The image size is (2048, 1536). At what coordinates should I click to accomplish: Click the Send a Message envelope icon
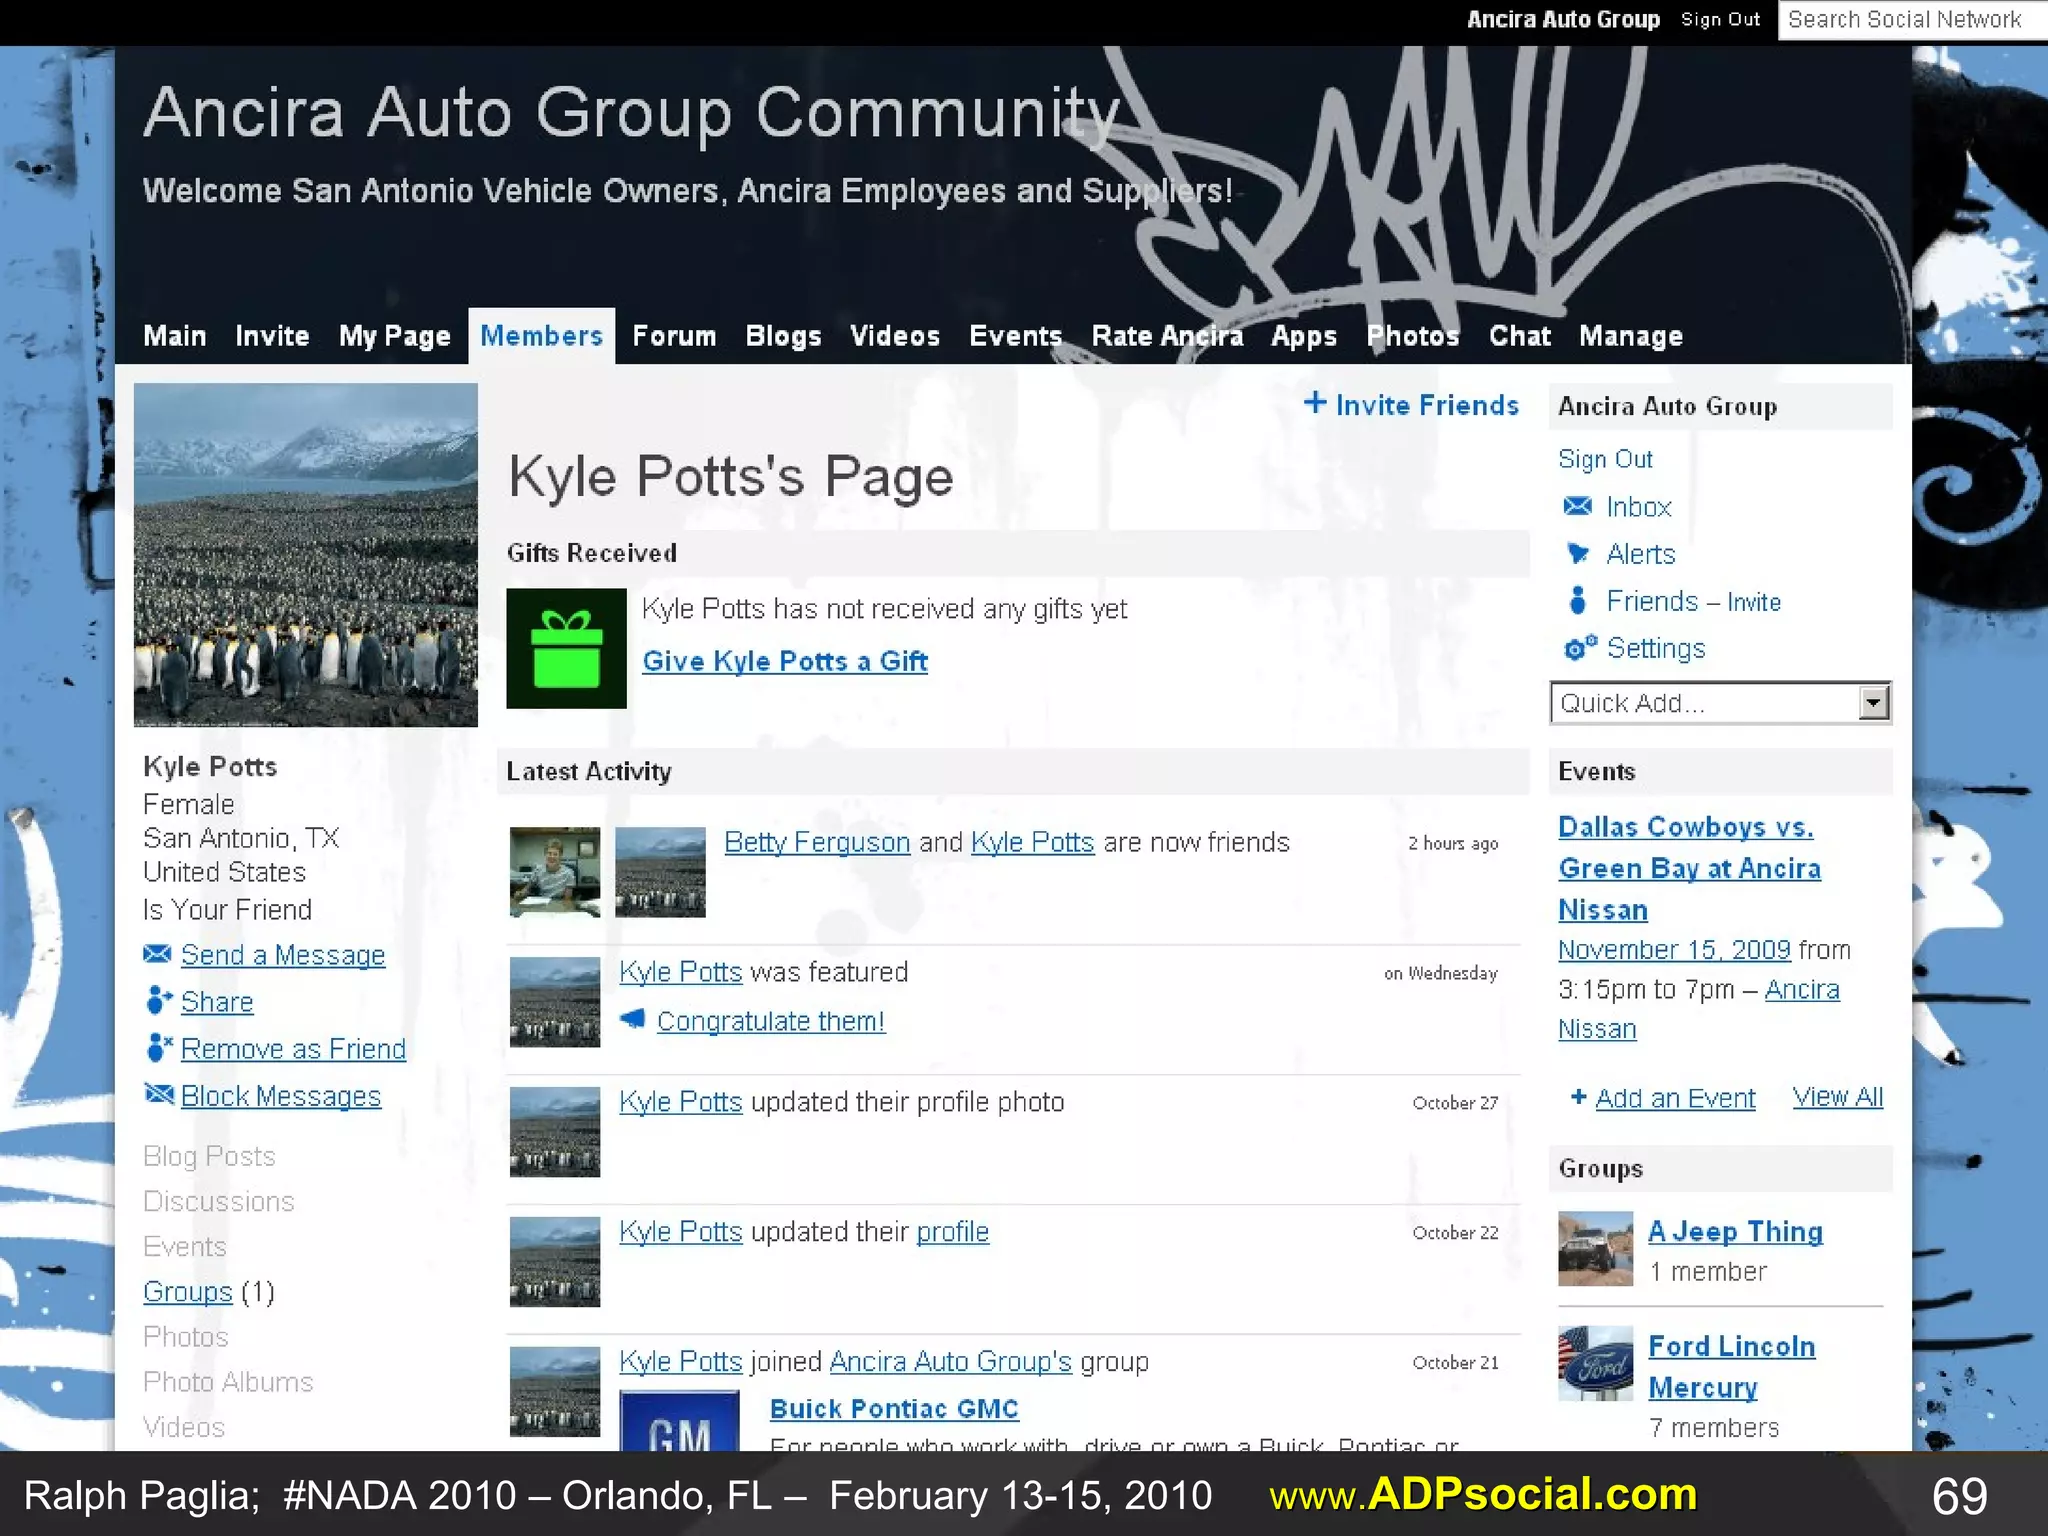[x=157, y=954]
